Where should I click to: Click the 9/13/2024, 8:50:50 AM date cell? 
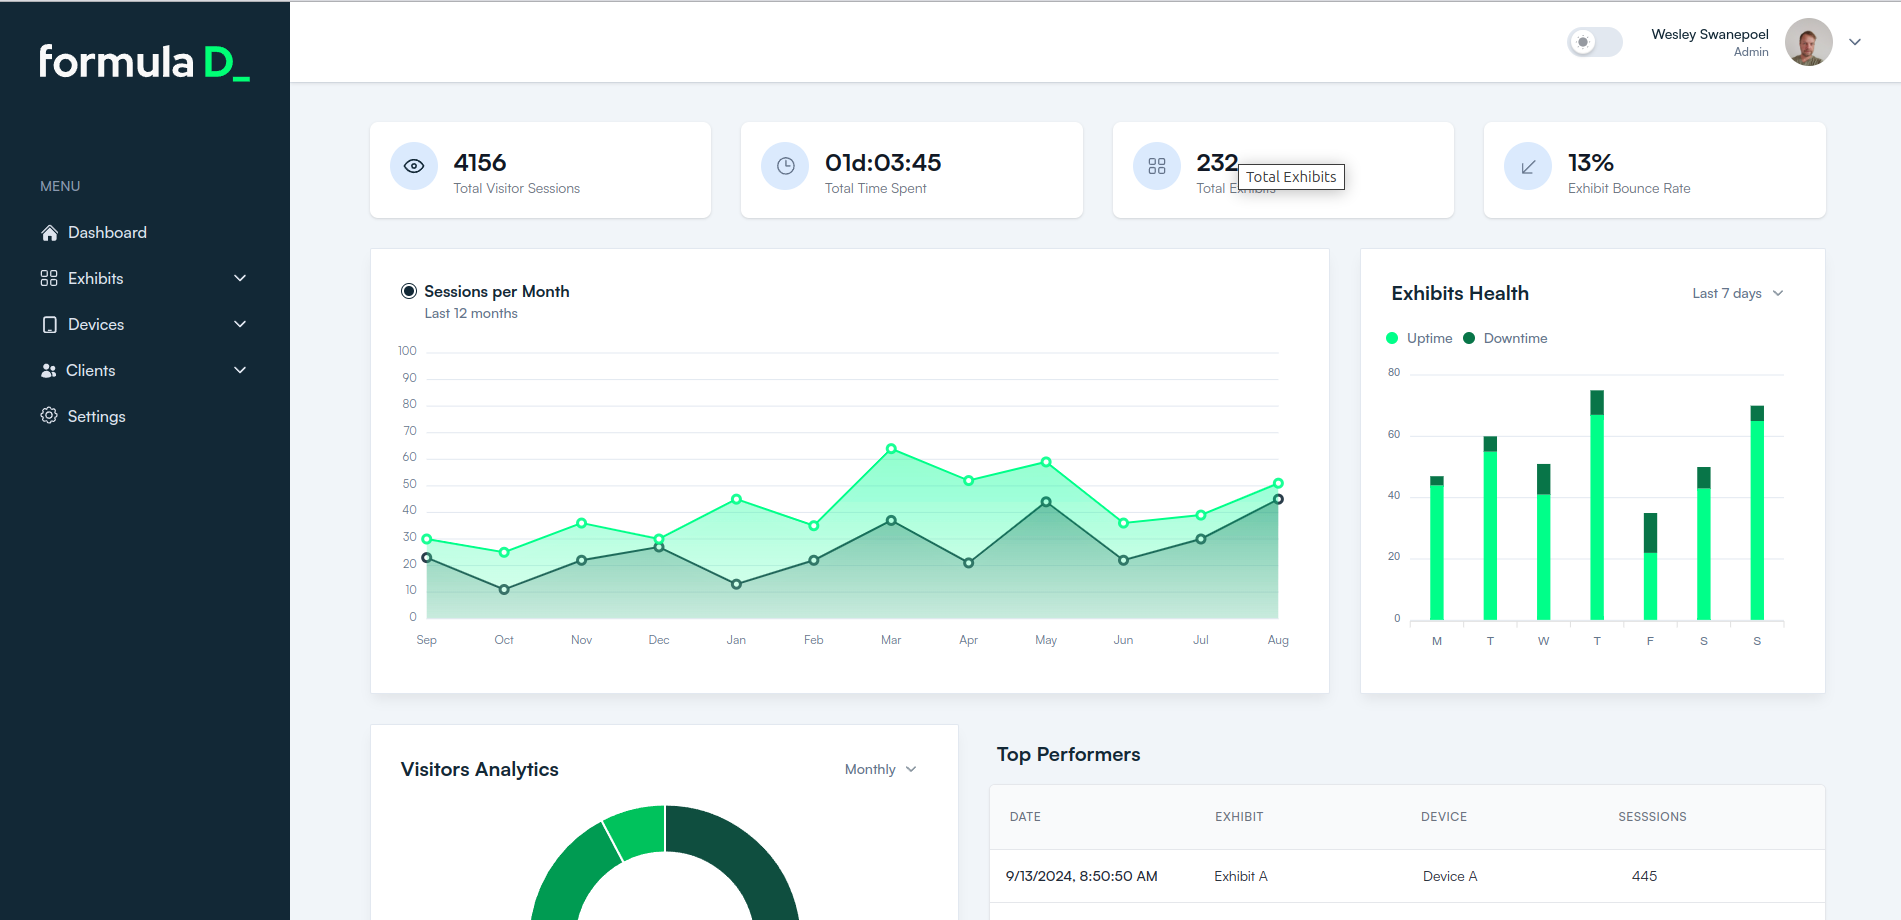click(1082, 876)
